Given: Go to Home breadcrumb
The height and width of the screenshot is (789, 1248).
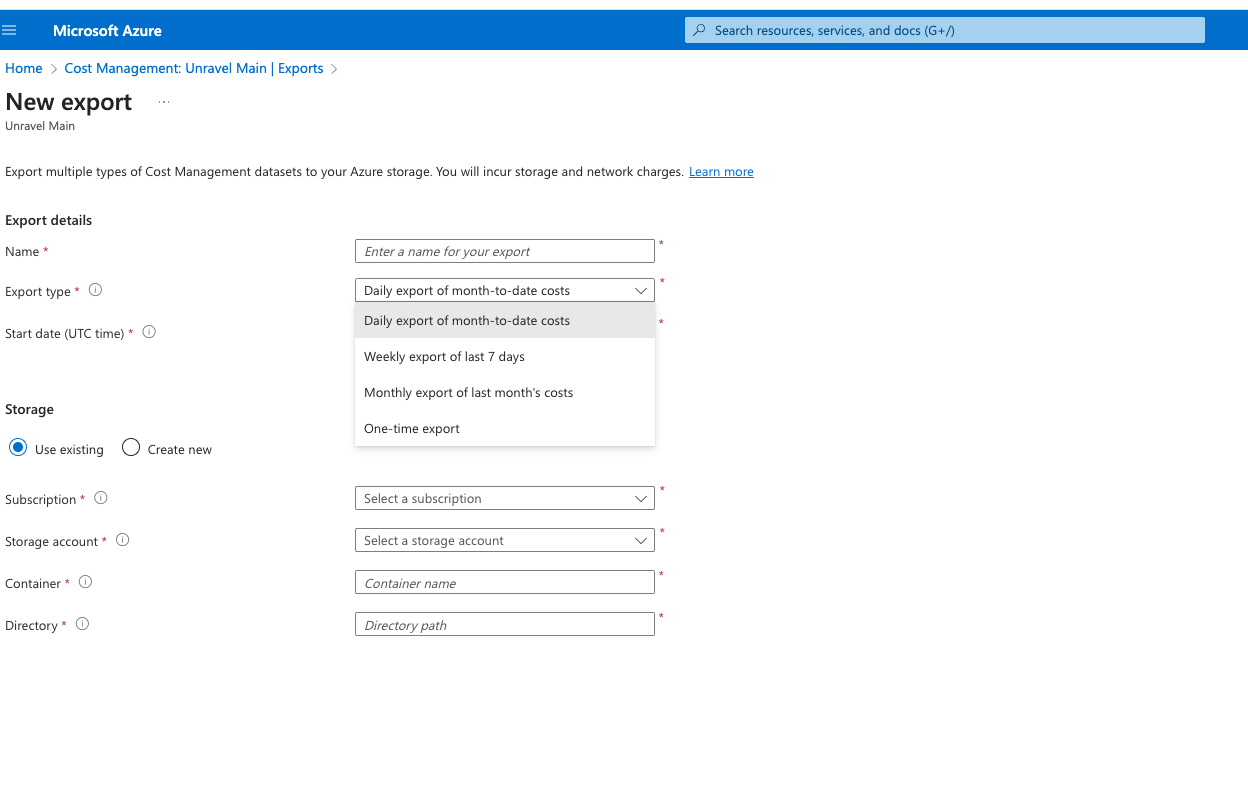Looking at the screenshot, I should tap(24, 68).
